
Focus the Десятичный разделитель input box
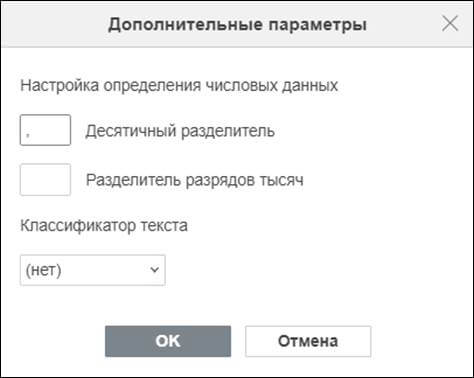[45, 130]
